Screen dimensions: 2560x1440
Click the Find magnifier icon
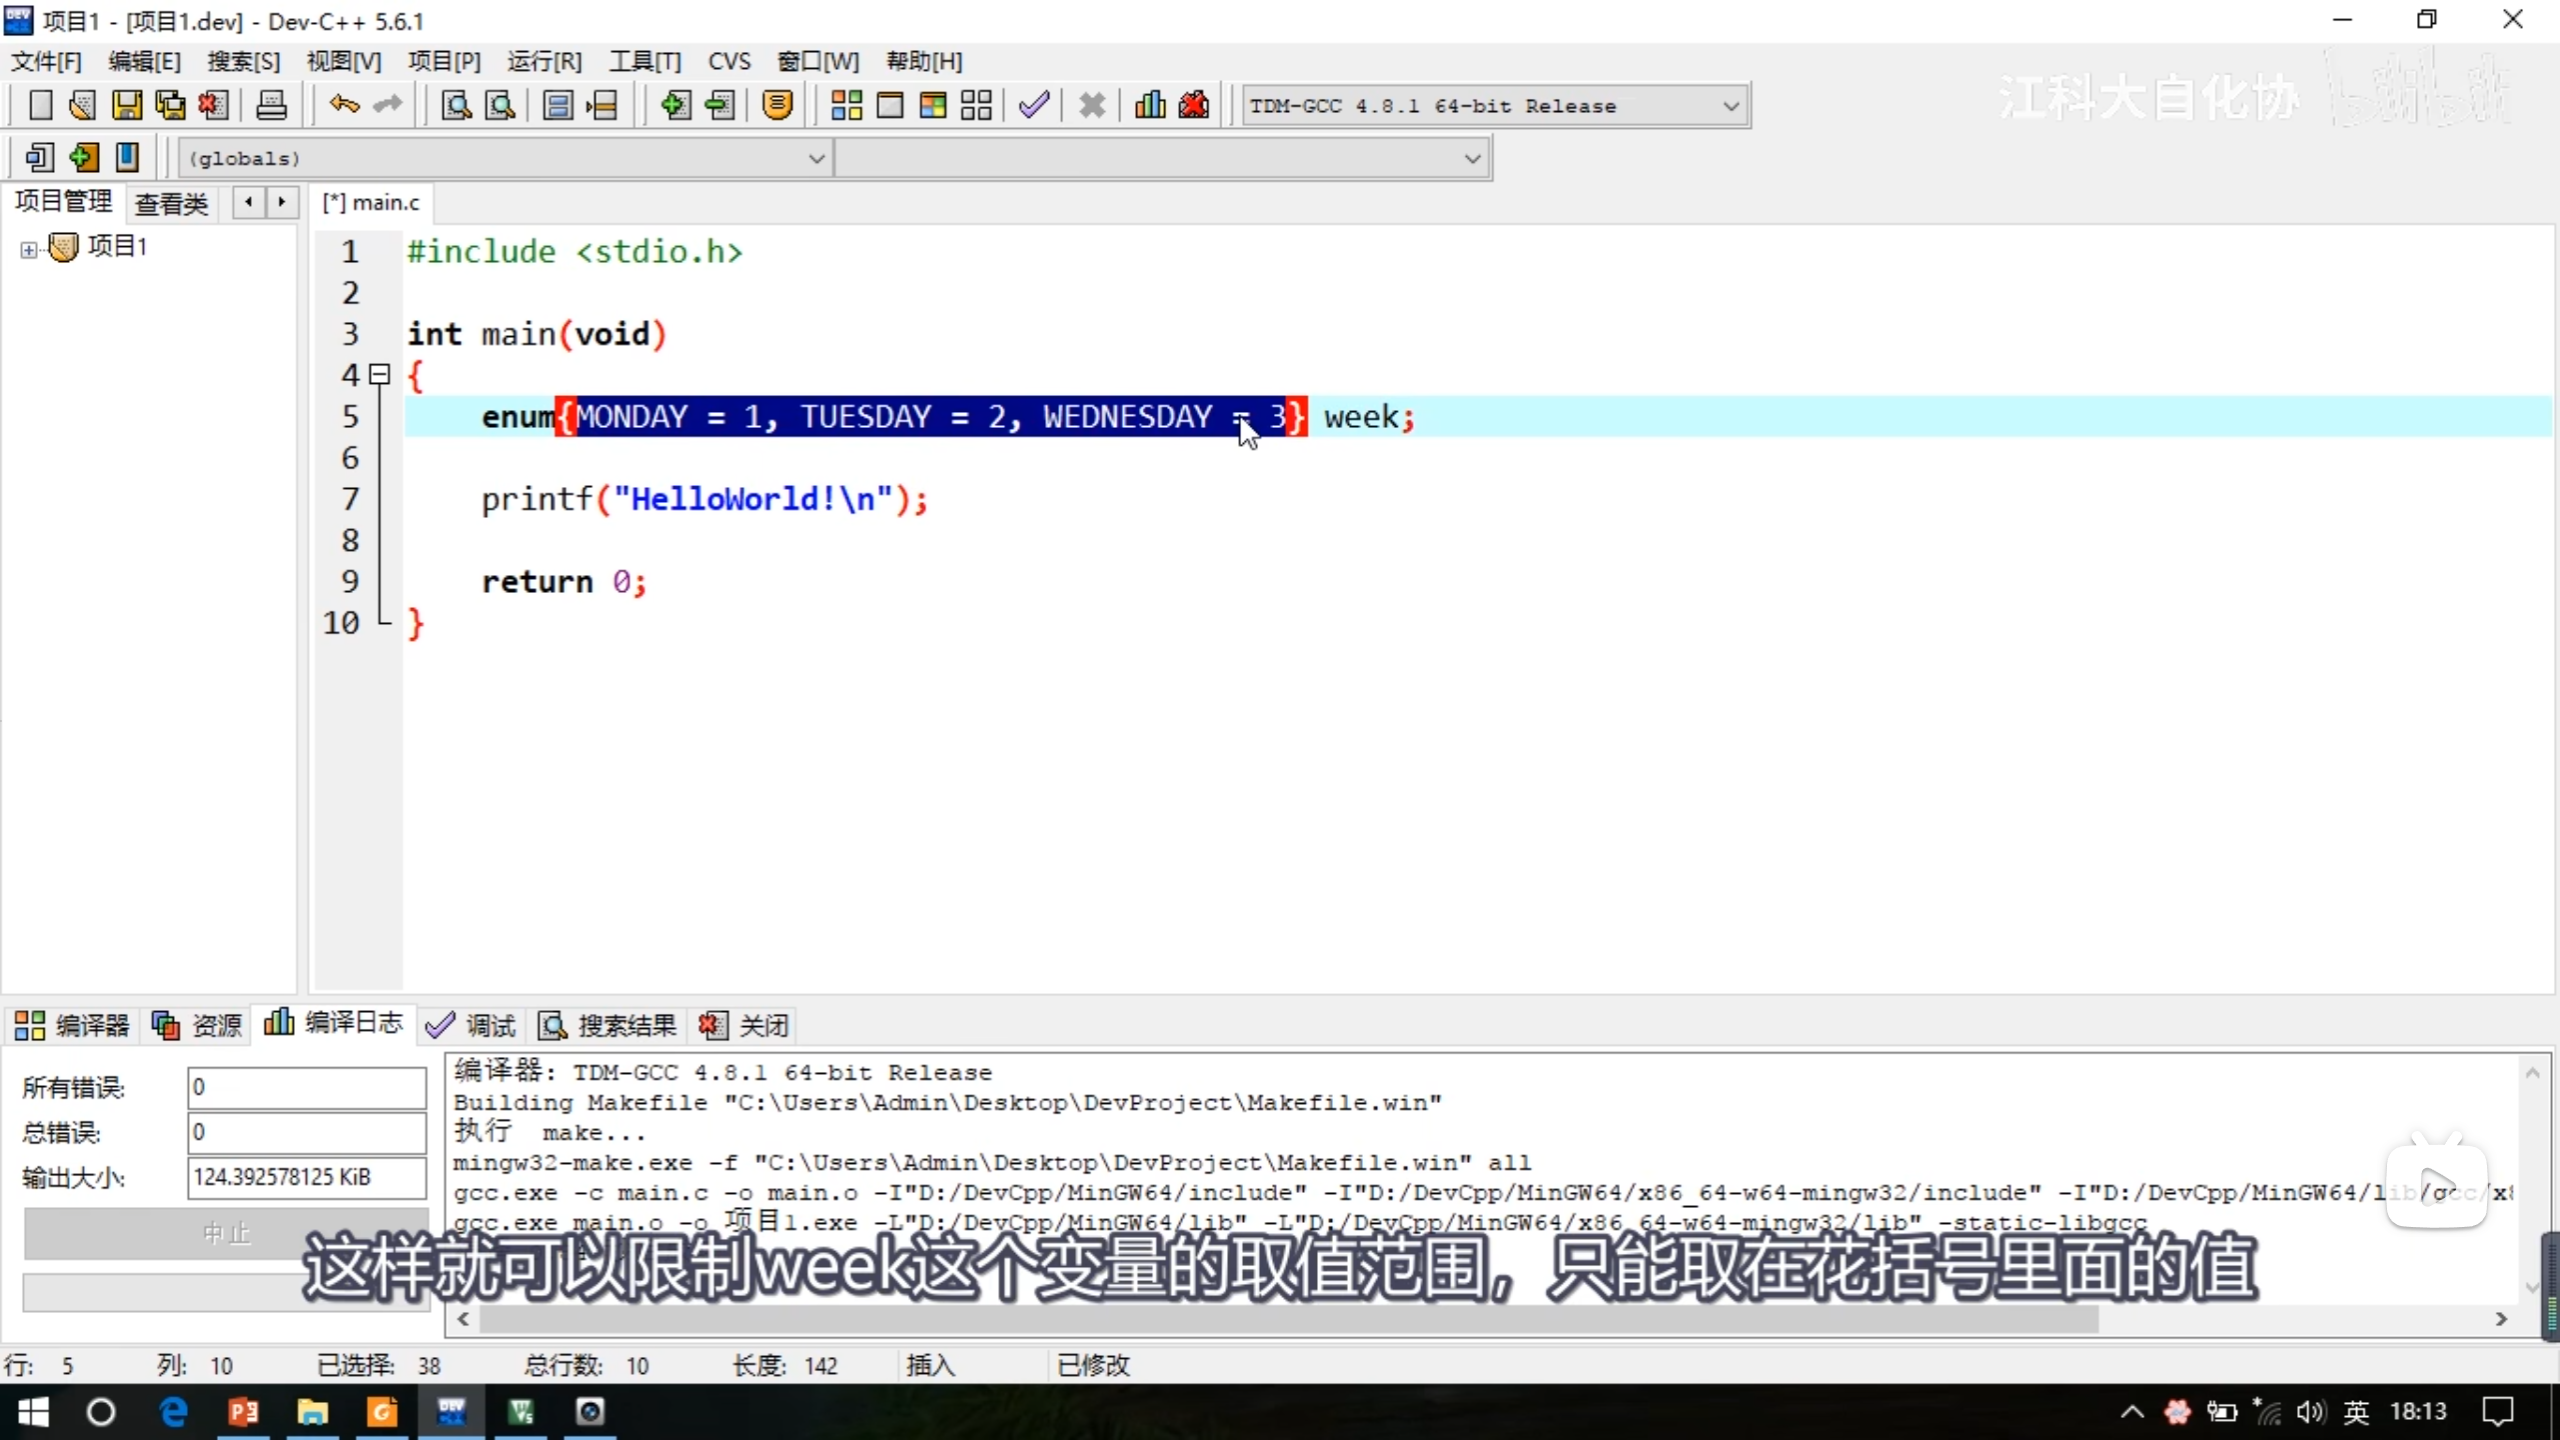456,105
